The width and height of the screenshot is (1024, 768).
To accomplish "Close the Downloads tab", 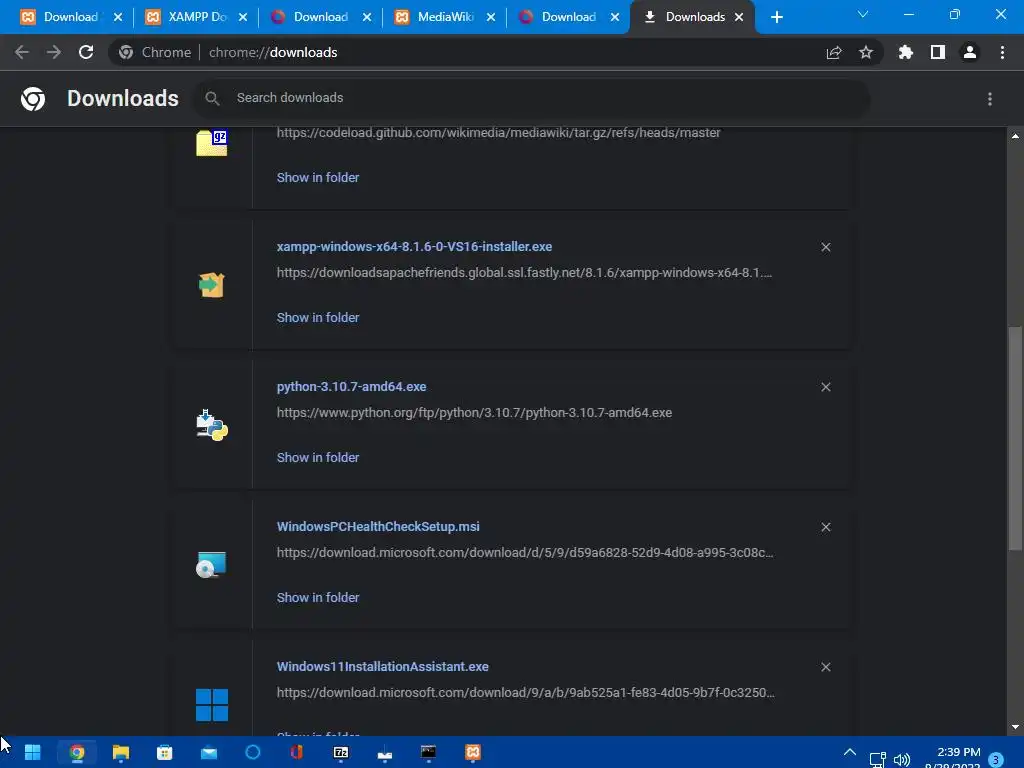I will [739, 17].
